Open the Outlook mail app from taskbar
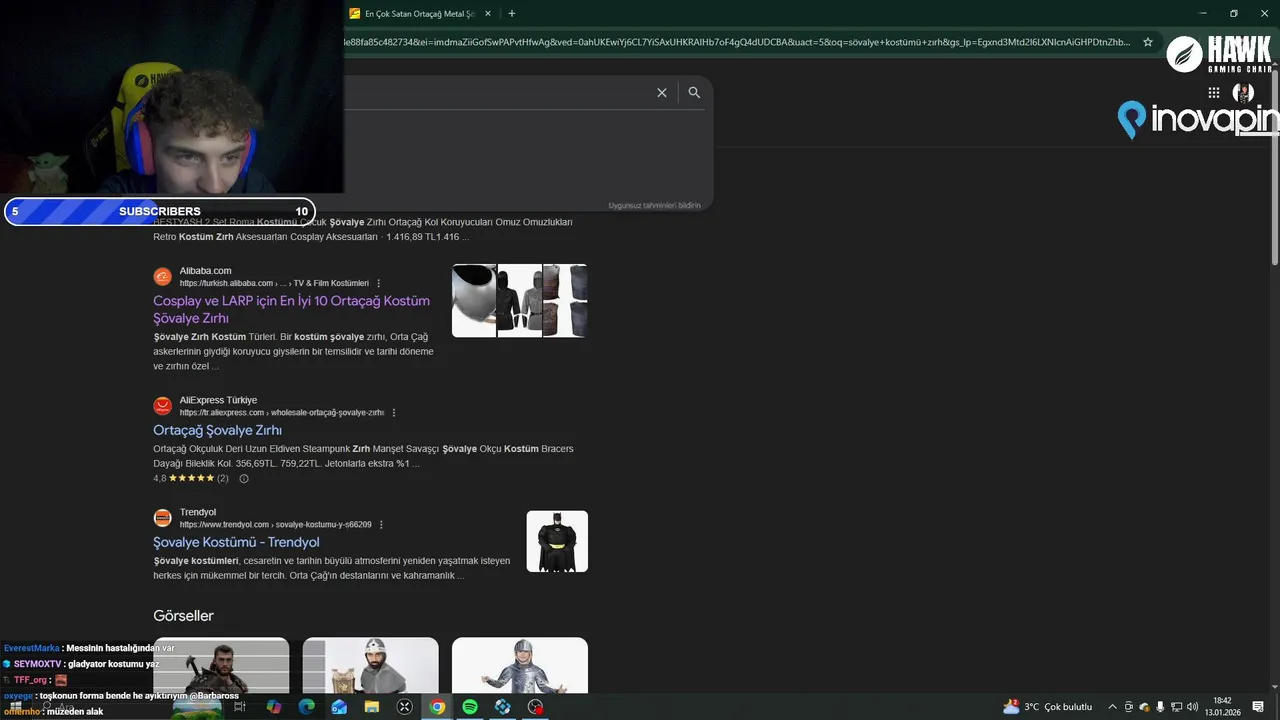Image resolution: width=1280 pixels, height=720 pixels. (339, 707)
